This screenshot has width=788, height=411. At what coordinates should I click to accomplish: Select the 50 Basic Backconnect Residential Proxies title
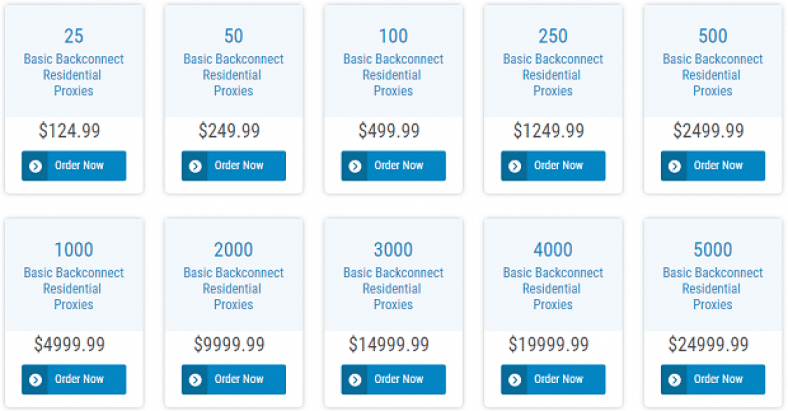234,62
